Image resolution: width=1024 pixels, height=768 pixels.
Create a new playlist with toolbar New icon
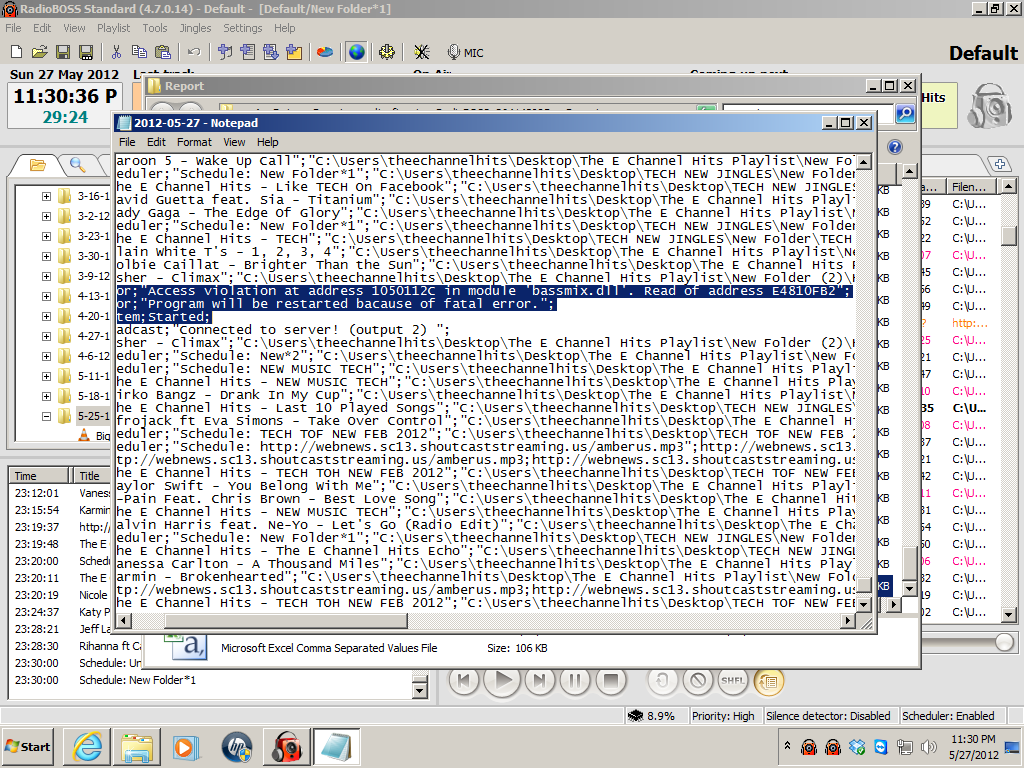pos(17,52)
